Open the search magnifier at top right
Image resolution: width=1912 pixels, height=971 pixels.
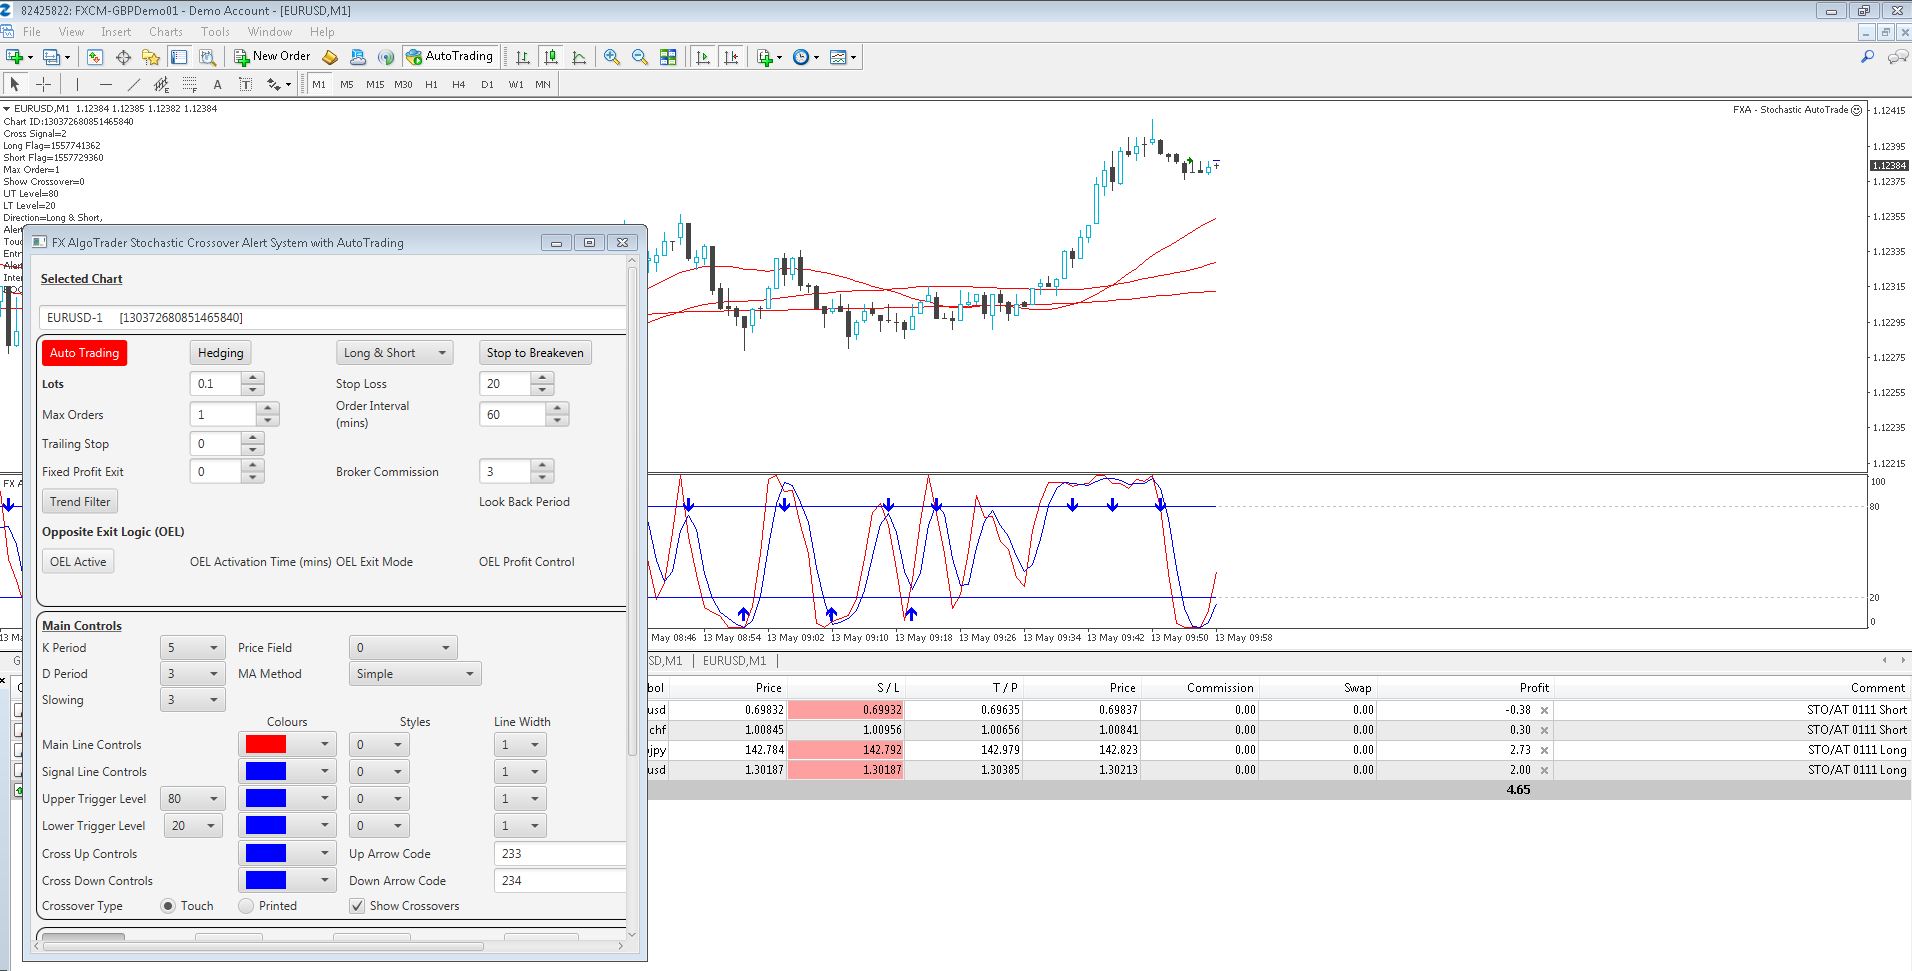[x=1866, y=57]
